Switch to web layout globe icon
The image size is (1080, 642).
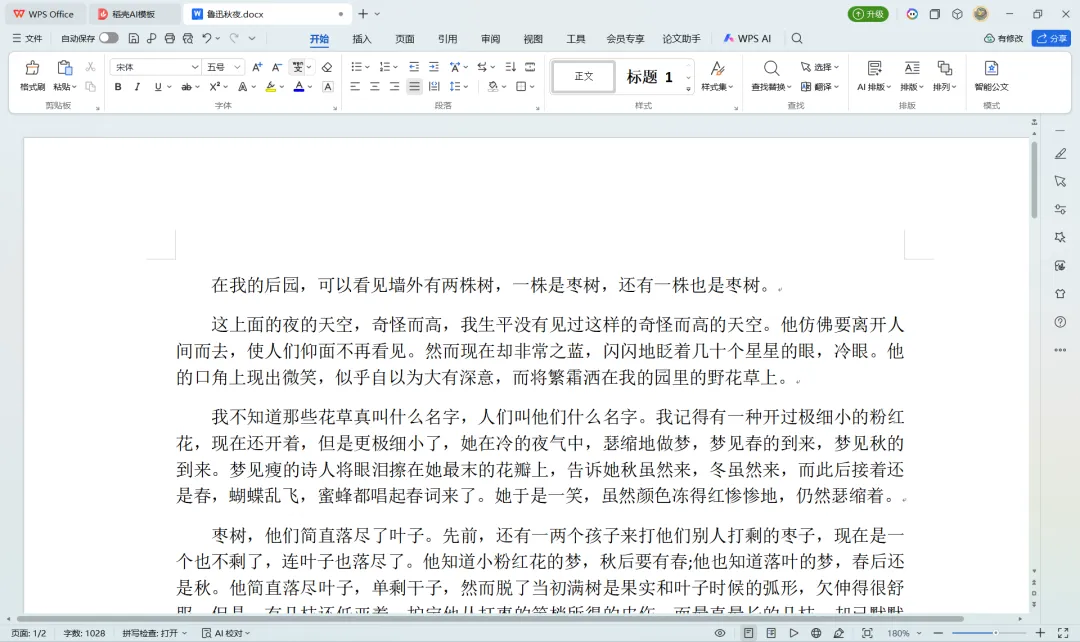816,633
